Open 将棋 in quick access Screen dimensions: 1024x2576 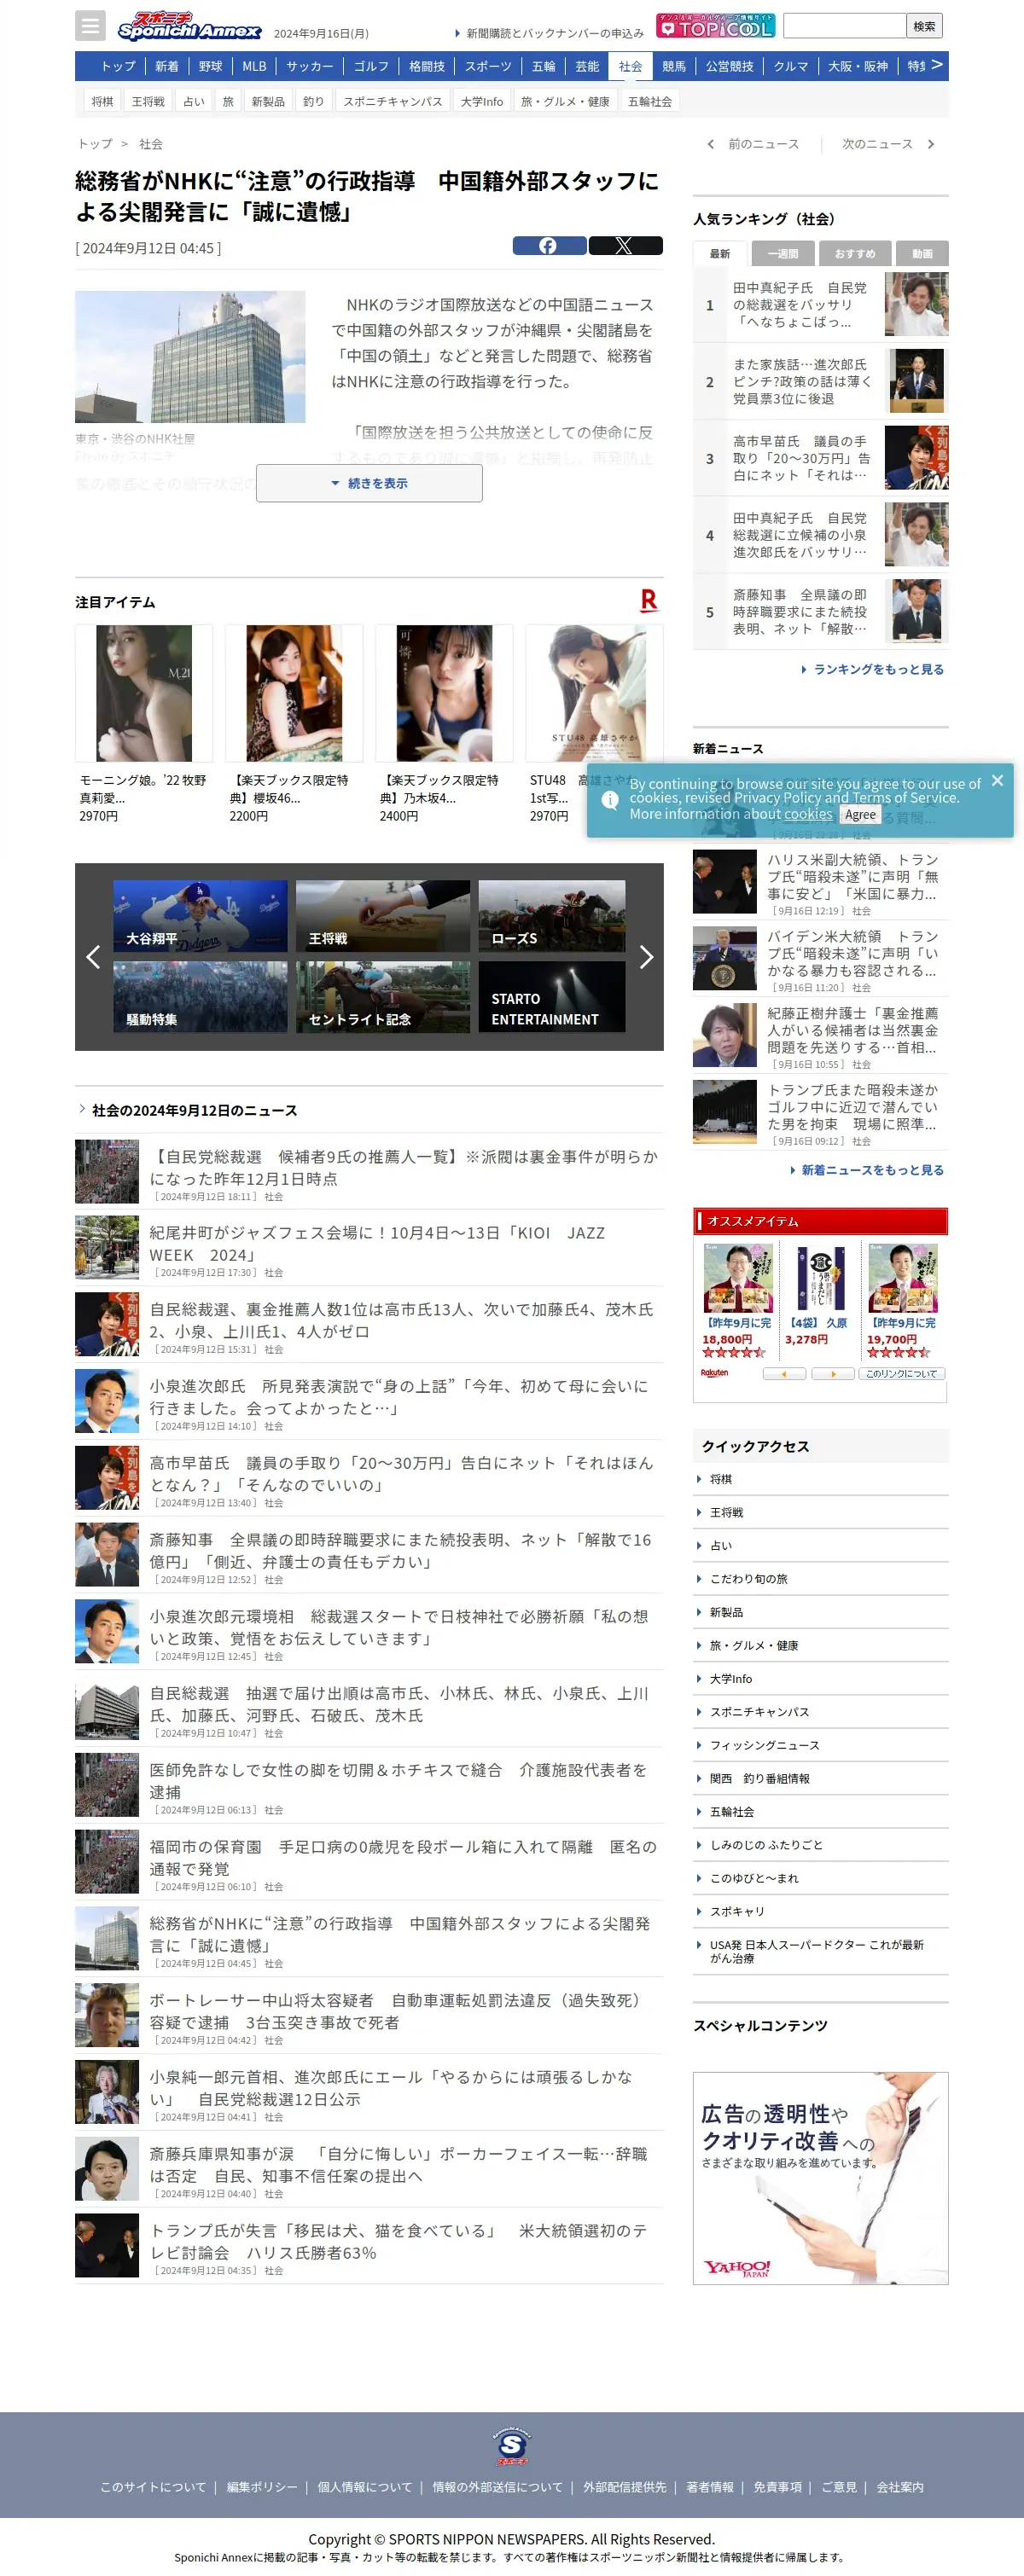[721, 1479]
